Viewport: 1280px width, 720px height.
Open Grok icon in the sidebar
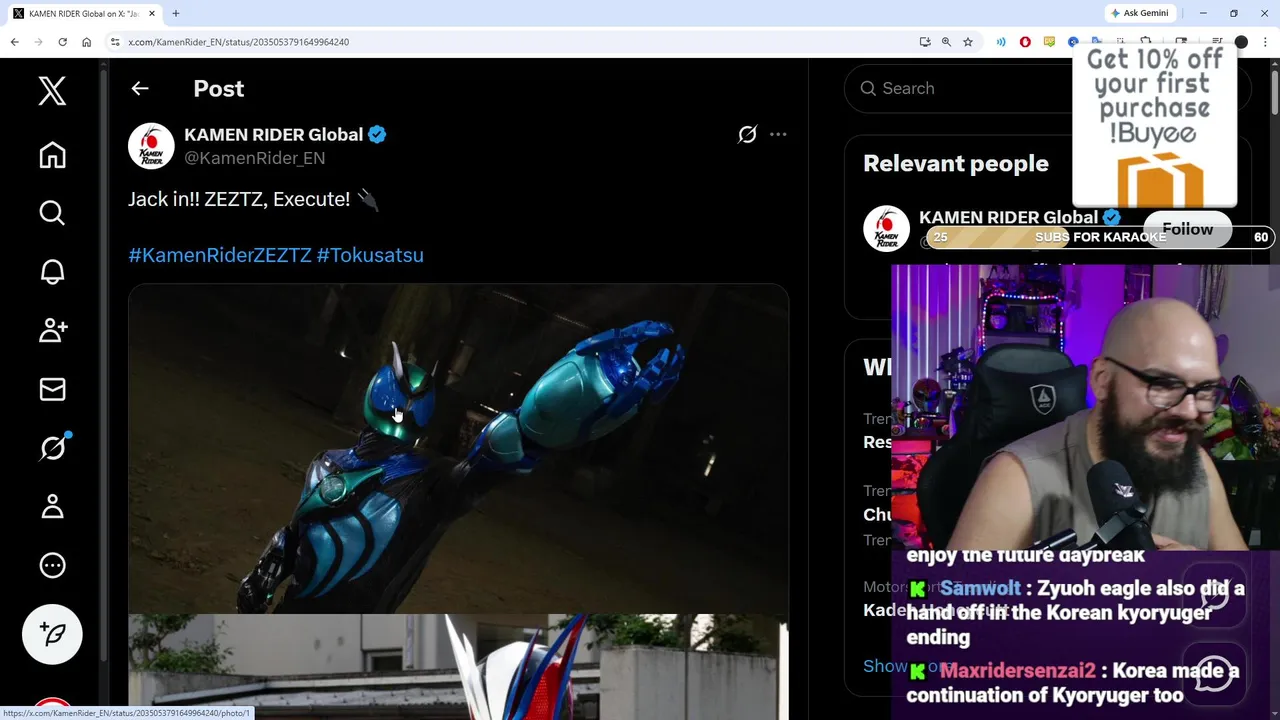tap(52, 448)
